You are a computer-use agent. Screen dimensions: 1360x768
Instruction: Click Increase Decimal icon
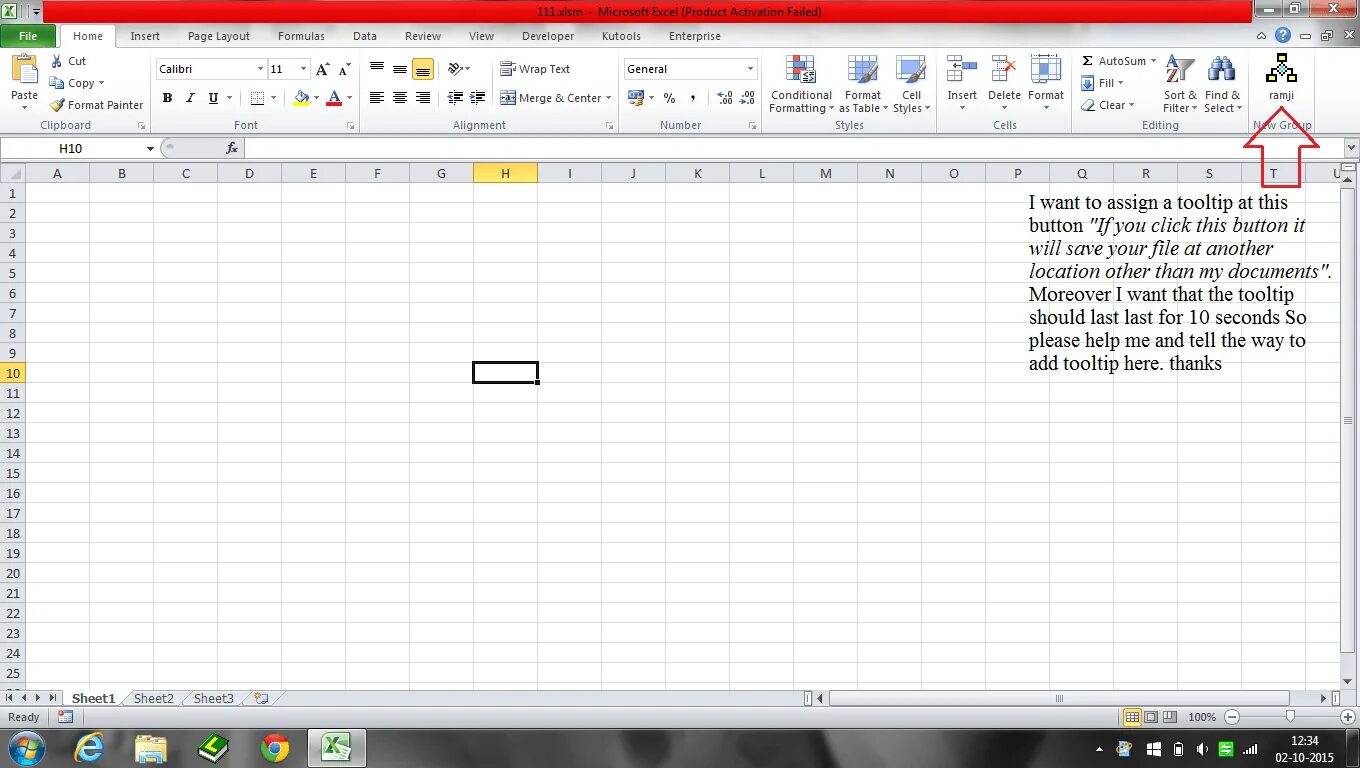(x=725, y=98)
